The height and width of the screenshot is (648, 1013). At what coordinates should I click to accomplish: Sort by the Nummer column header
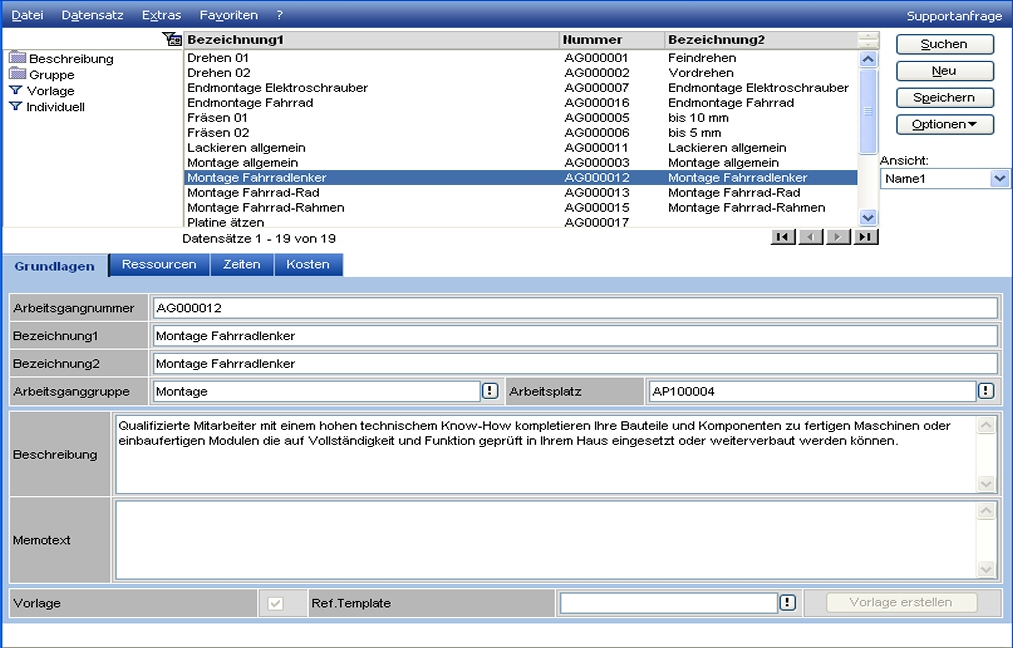[x=612, y=40]
